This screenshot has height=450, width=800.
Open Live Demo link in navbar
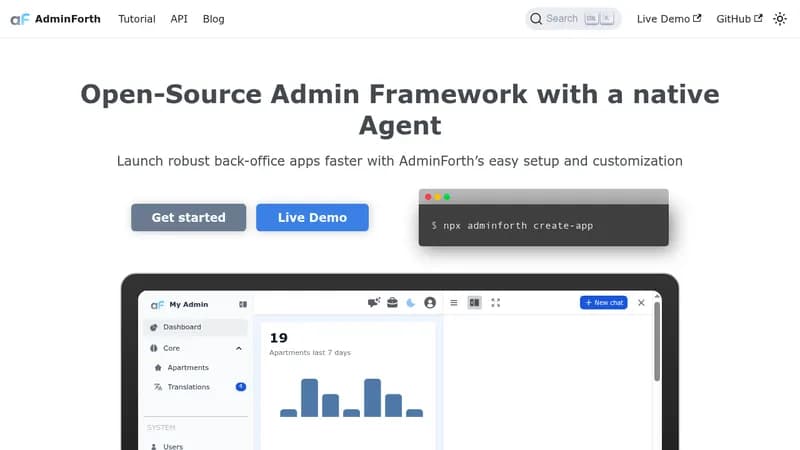(669, 19)
